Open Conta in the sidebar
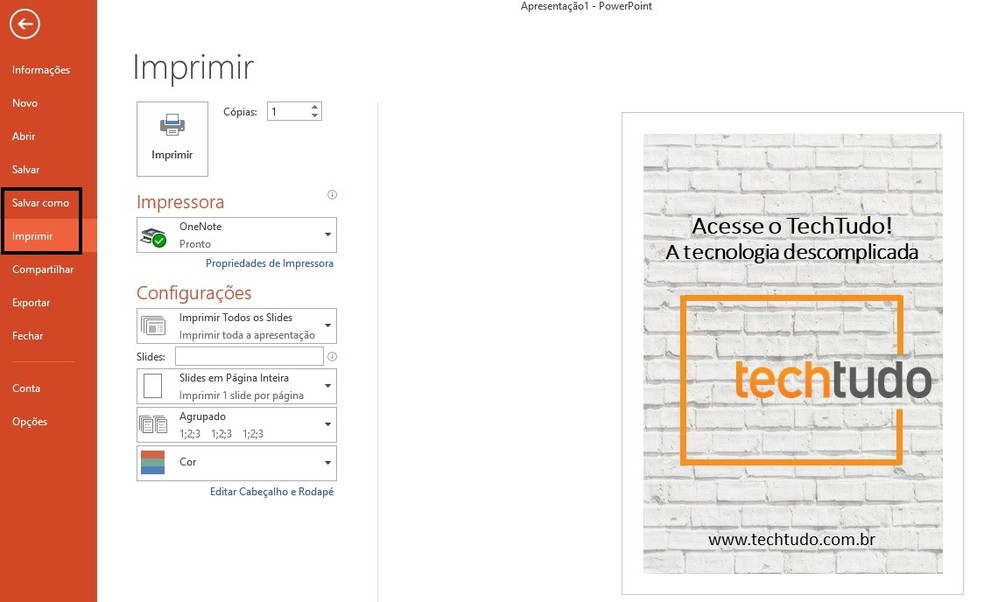This screenshot has width=984, height=602. coord(26,388)
